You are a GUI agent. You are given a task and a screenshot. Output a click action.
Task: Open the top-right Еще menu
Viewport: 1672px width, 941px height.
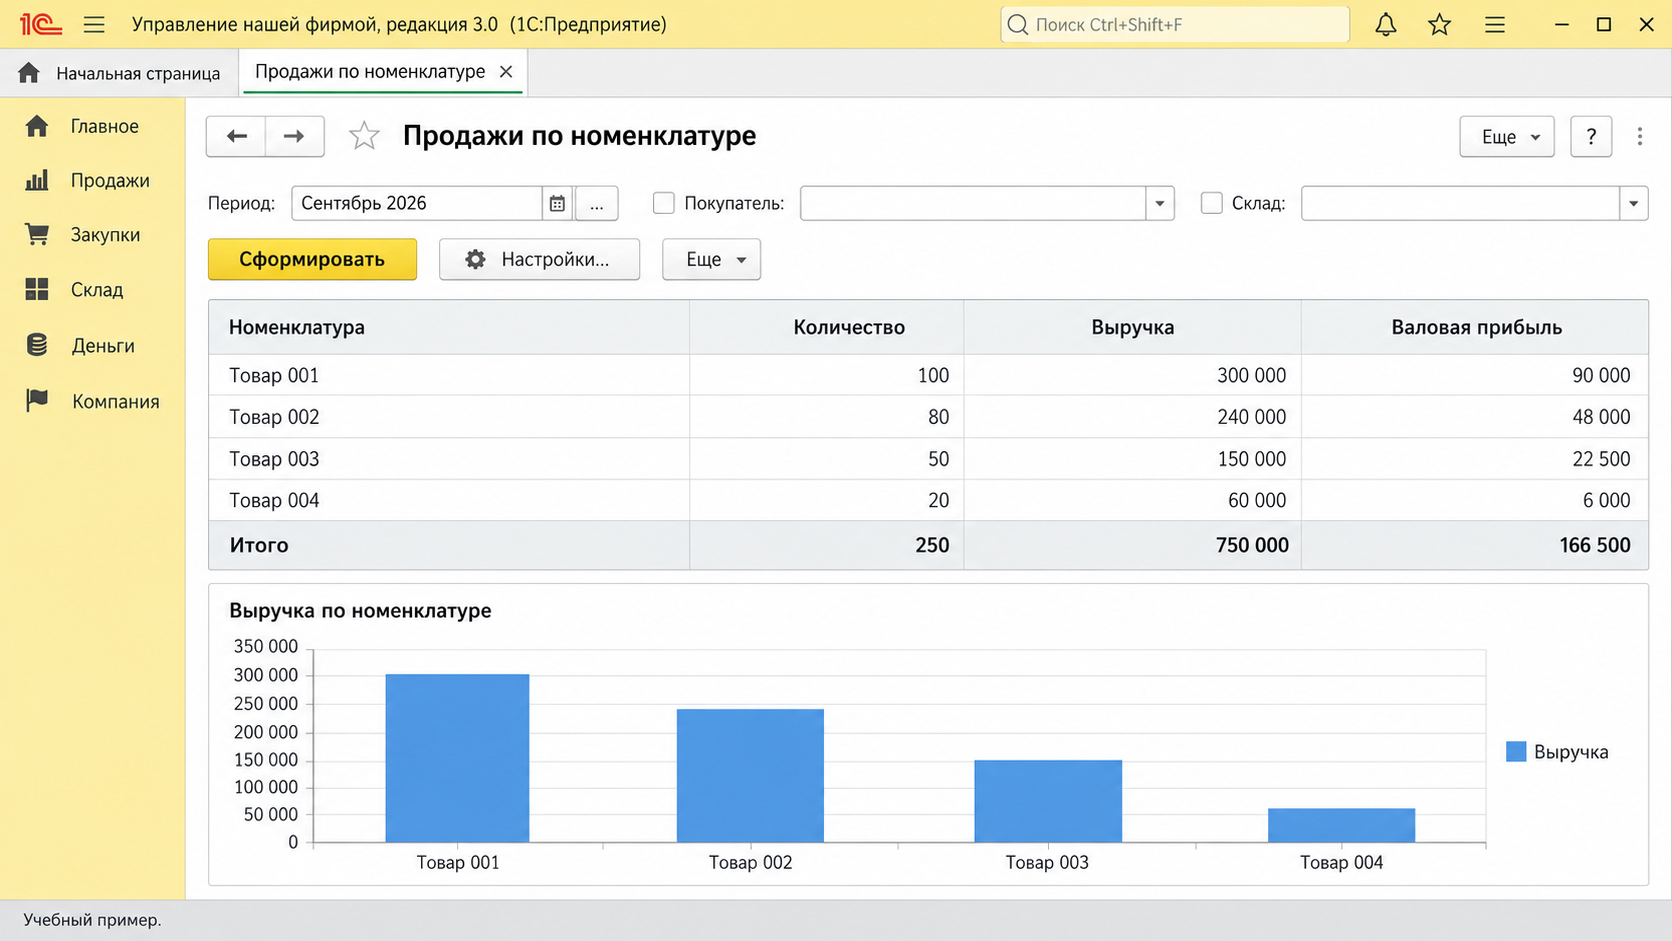[1507, 136]
